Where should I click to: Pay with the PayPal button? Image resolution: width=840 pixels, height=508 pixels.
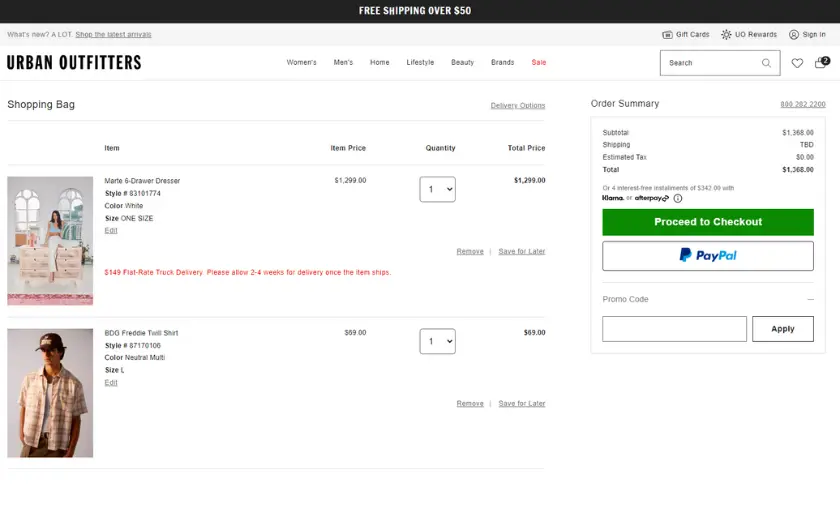pyautogui.click(x=708, y=256)
